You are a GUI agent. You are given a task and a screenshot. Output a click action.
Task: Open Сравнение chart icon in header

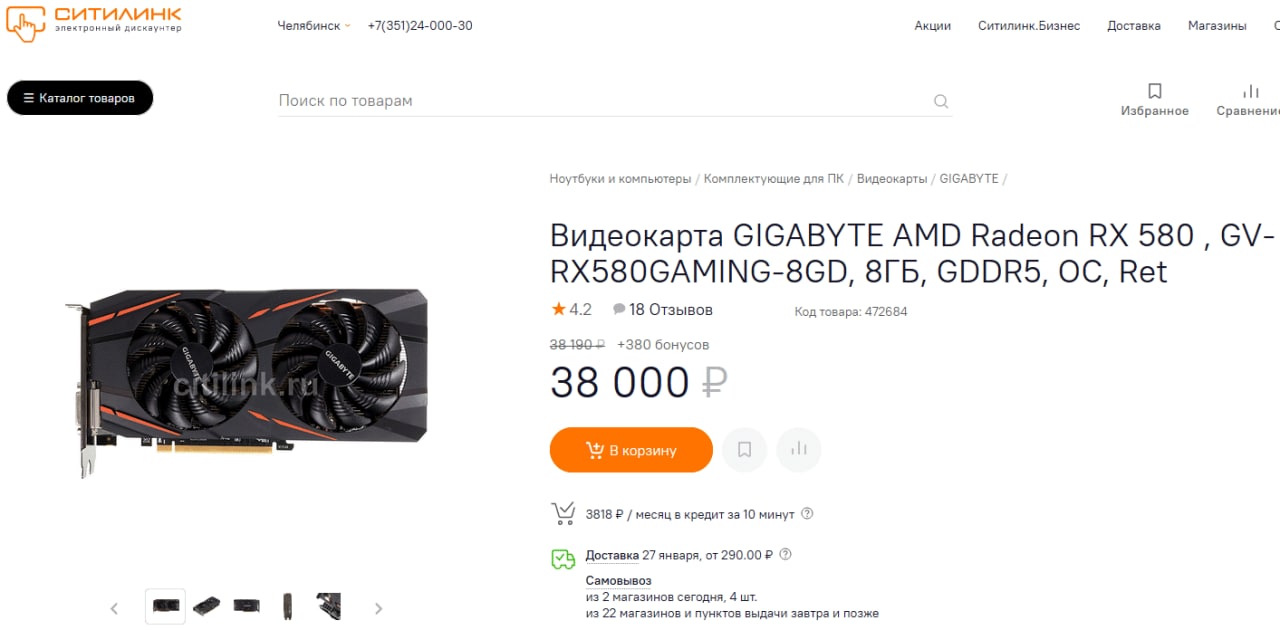coord(1251,91)
